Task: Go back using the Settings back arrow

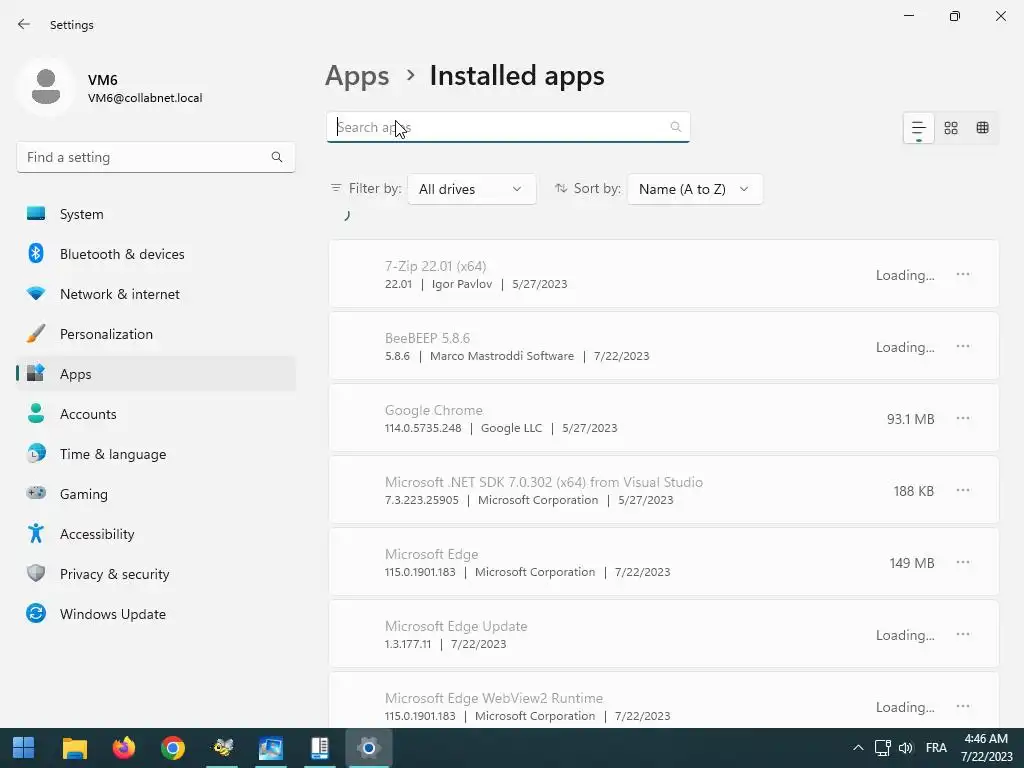Action: click(24, 24)
